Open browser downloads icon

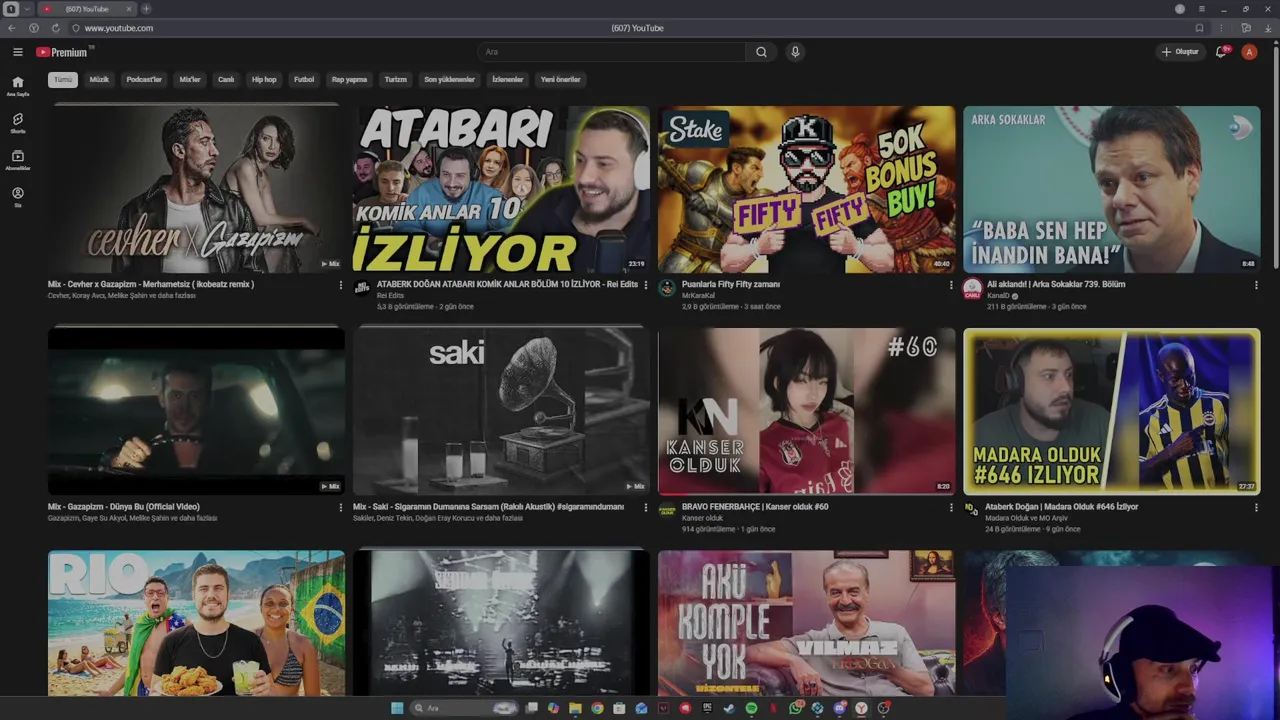tap(1268, 28)
